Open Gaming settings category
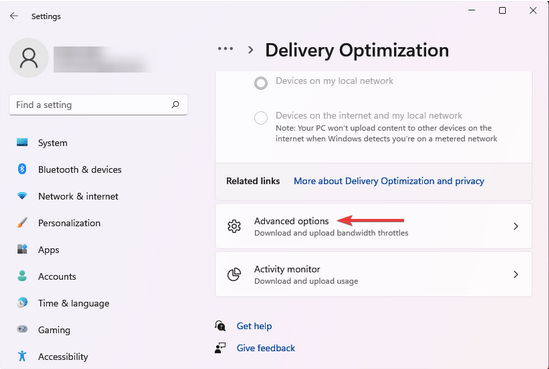The image size is (549, 369). click(x=54, y=330)
